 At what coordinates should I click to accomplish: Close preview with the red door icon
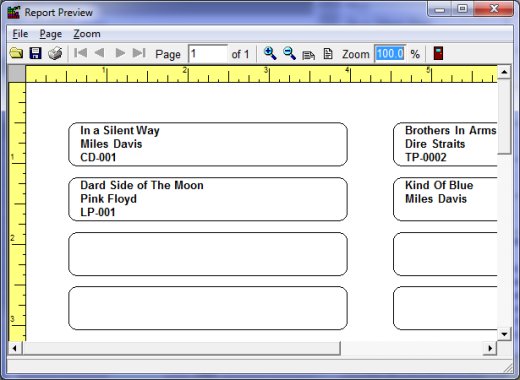pos(438,53)
